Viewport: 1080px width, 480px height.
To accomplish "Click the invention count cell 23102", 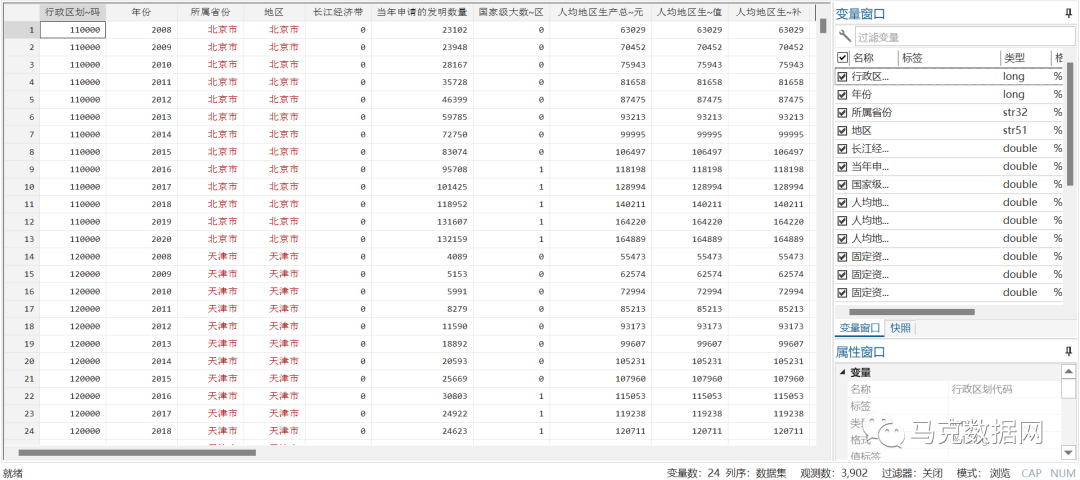I will point(422,30).
